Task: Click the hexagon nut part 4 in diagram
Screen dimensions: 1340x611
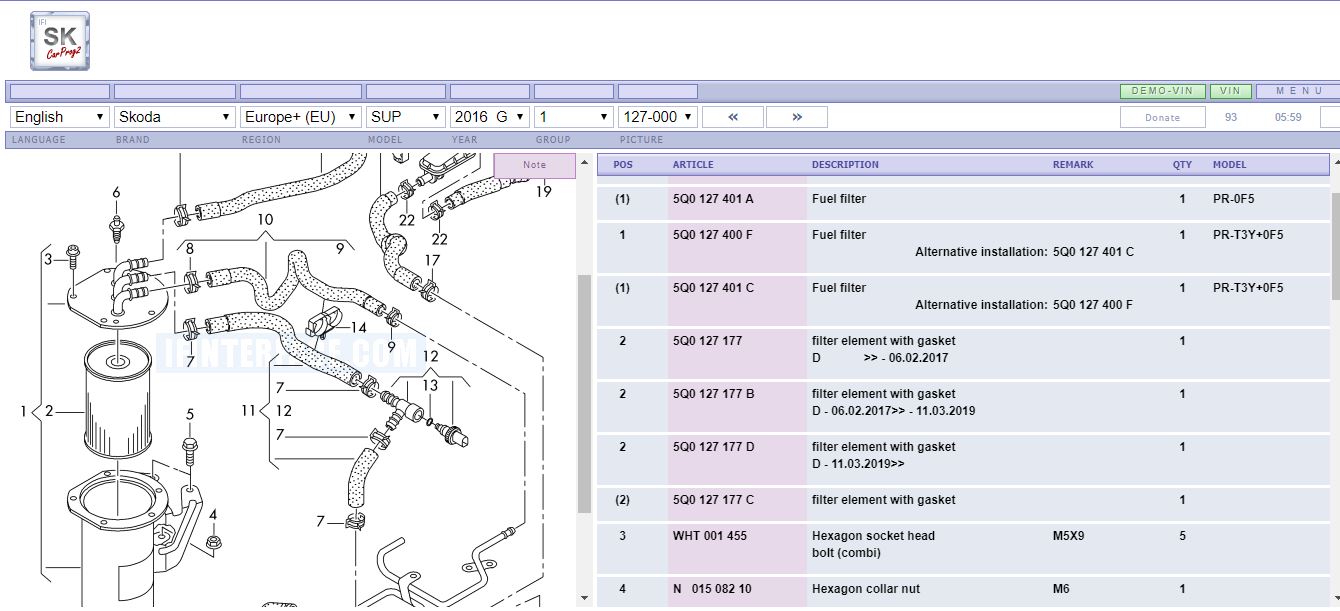Action: pos(213,543)
